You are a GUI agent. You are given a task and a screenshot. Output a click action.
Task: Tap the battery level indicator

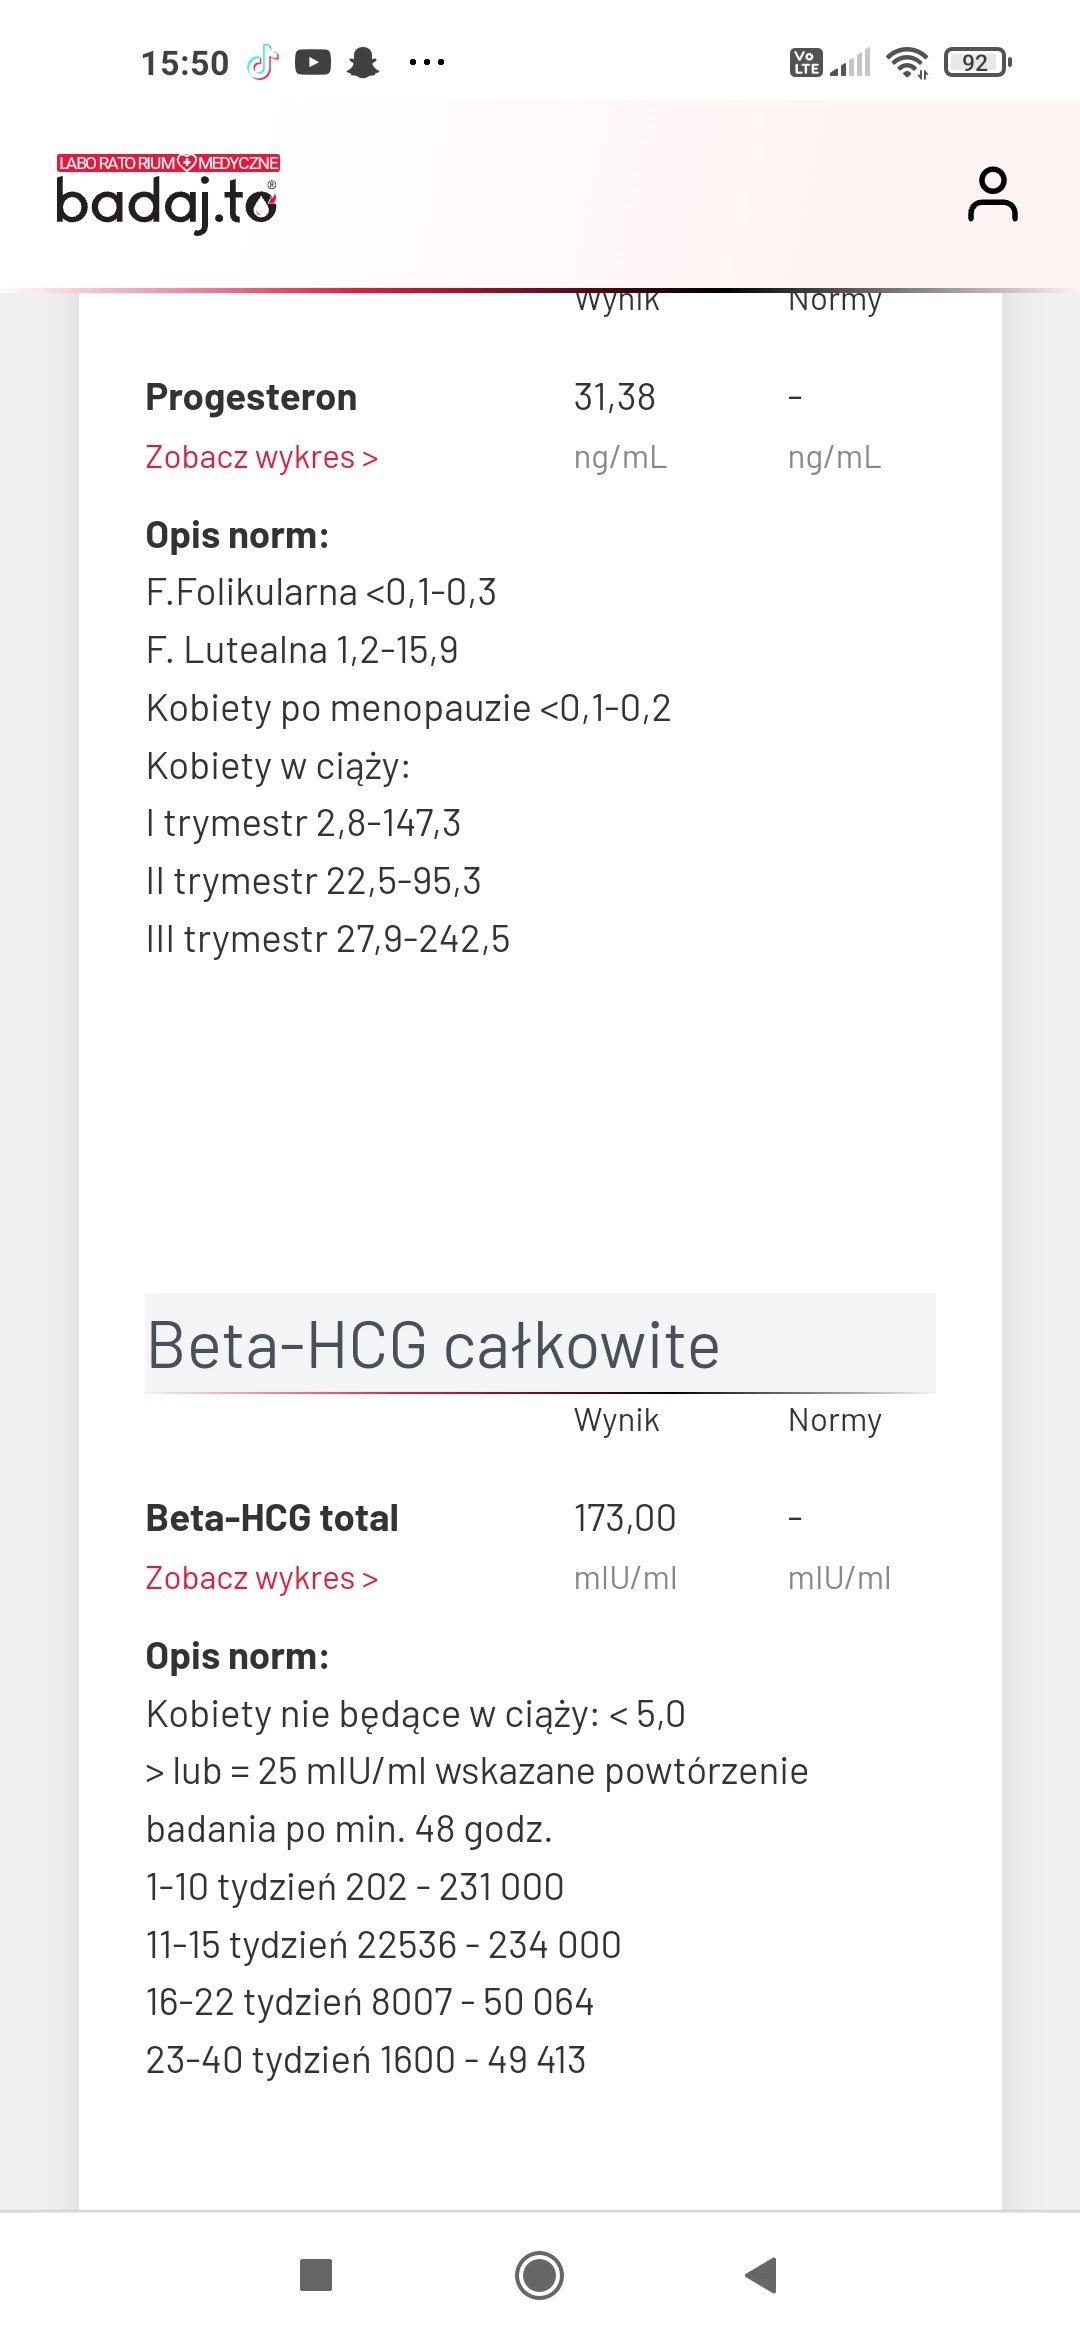(x=977, y=63)
